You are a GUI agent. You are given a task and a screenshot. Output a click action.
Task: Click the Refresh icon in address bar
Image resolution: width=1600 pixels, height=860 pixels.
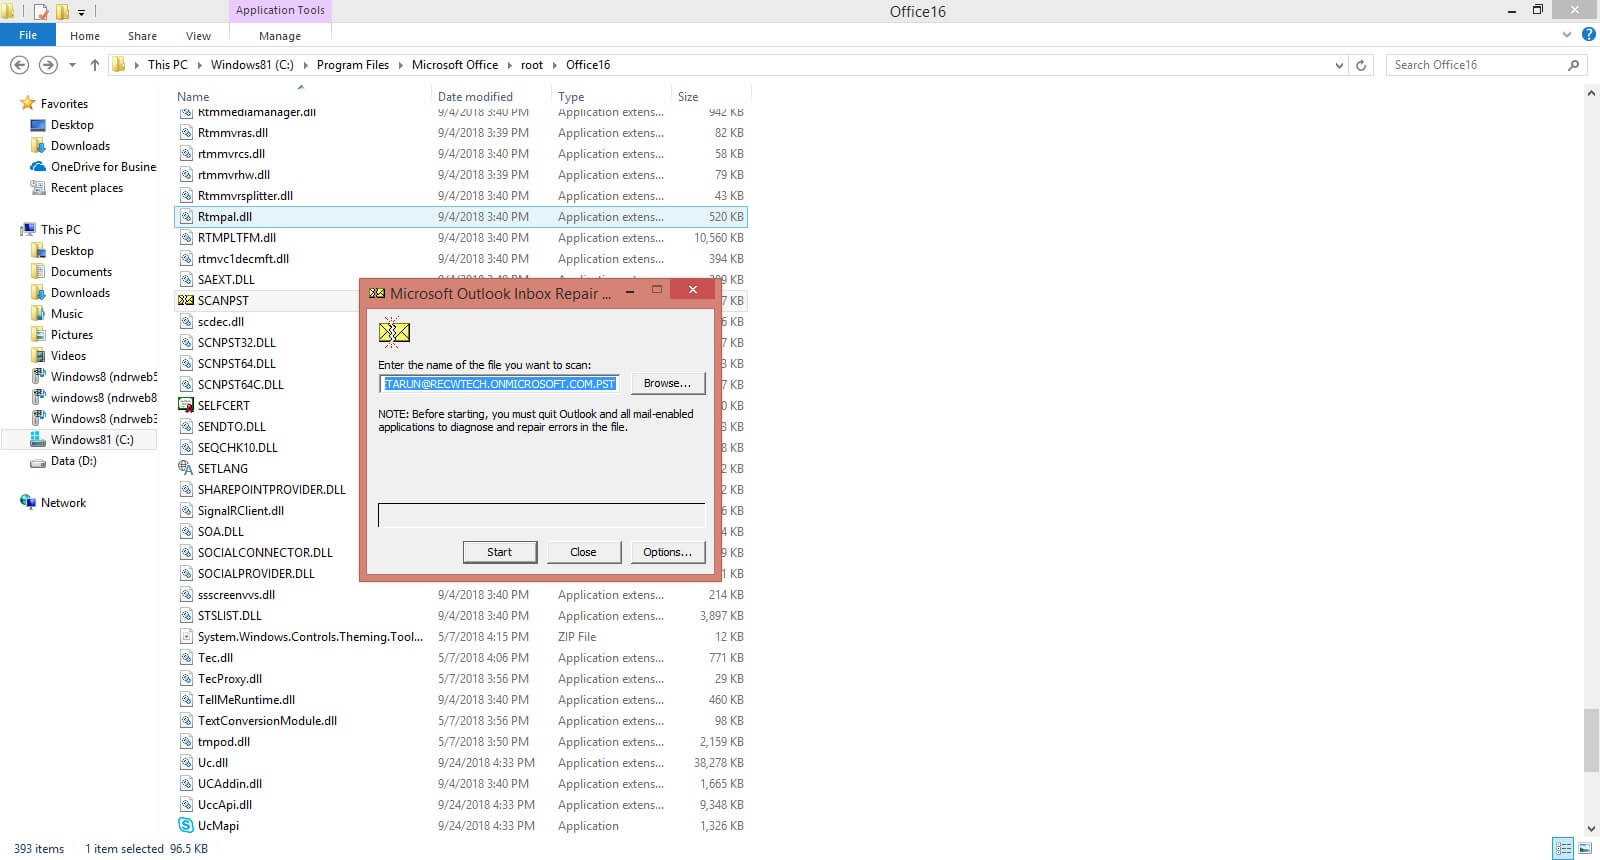point(1361,65)
